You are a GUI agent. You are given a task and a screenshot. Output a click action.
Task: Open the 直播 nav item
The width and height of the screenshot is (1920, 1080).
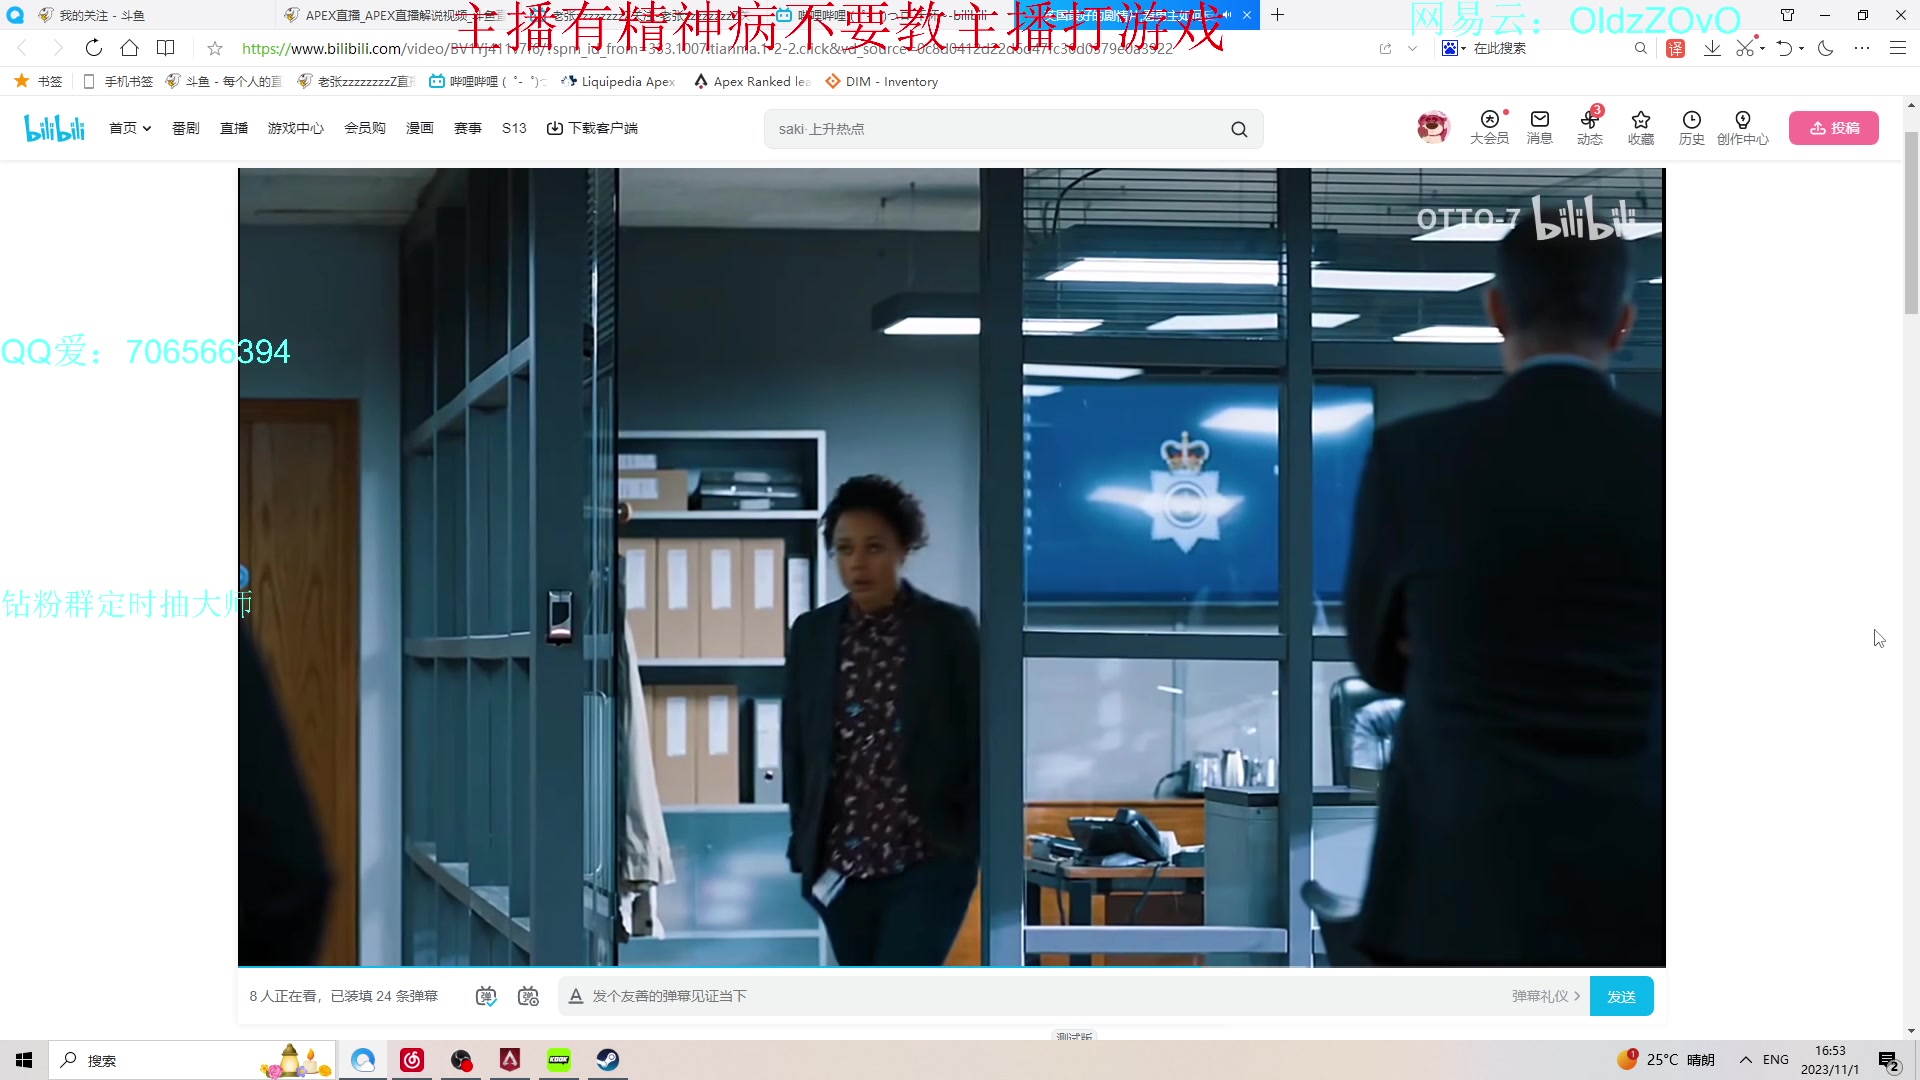tap(234, 128)
